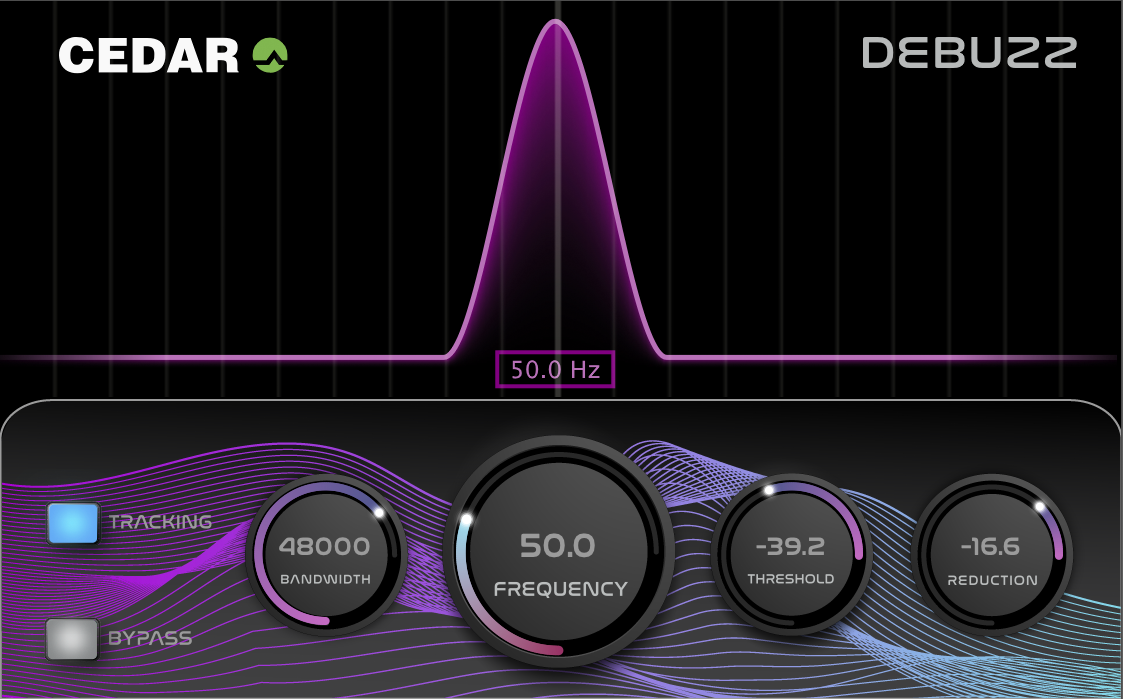Click the THRESHOLD label under its value
1123x699 pixels.
(790, 579)
